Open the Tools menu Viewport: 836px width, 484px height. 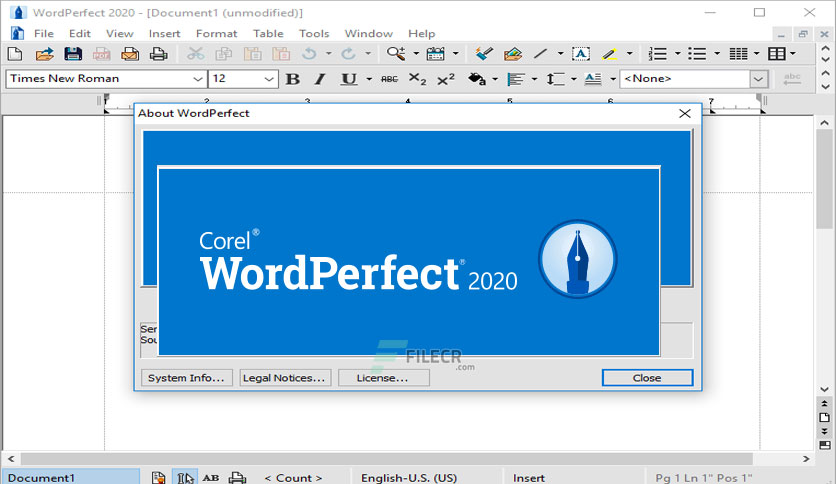tap(314, 33)
